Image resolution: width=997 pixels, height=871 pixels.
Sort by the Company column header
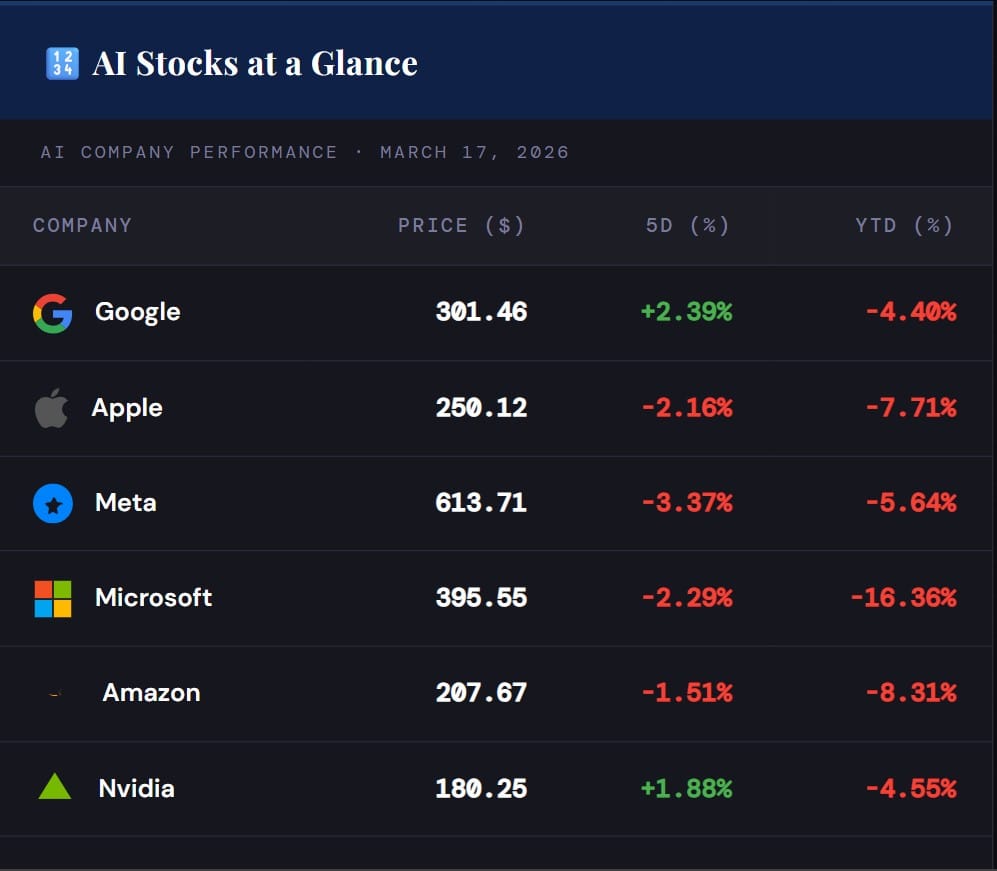point(82,225)
